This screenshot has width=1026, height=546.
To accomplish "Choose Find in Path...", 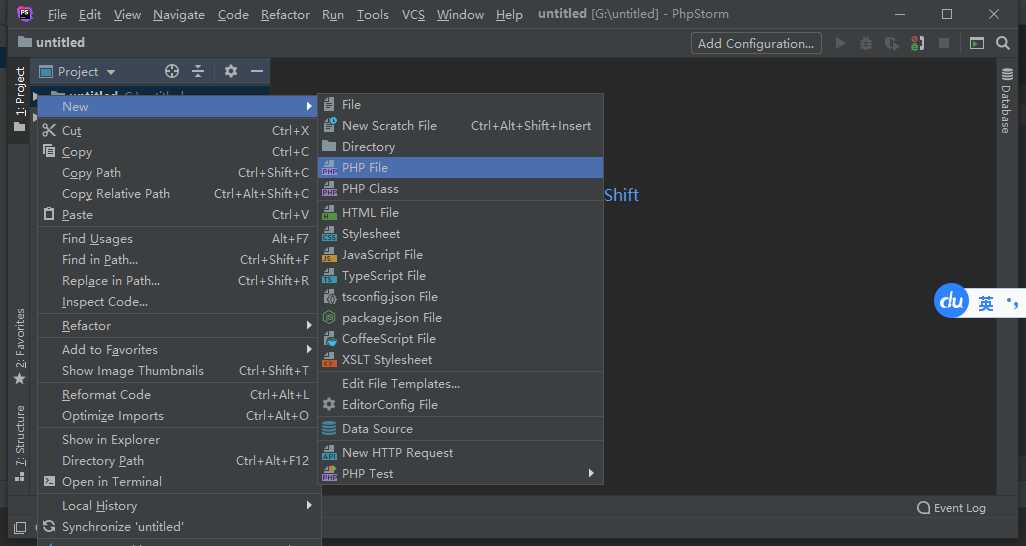I will 177,260.
